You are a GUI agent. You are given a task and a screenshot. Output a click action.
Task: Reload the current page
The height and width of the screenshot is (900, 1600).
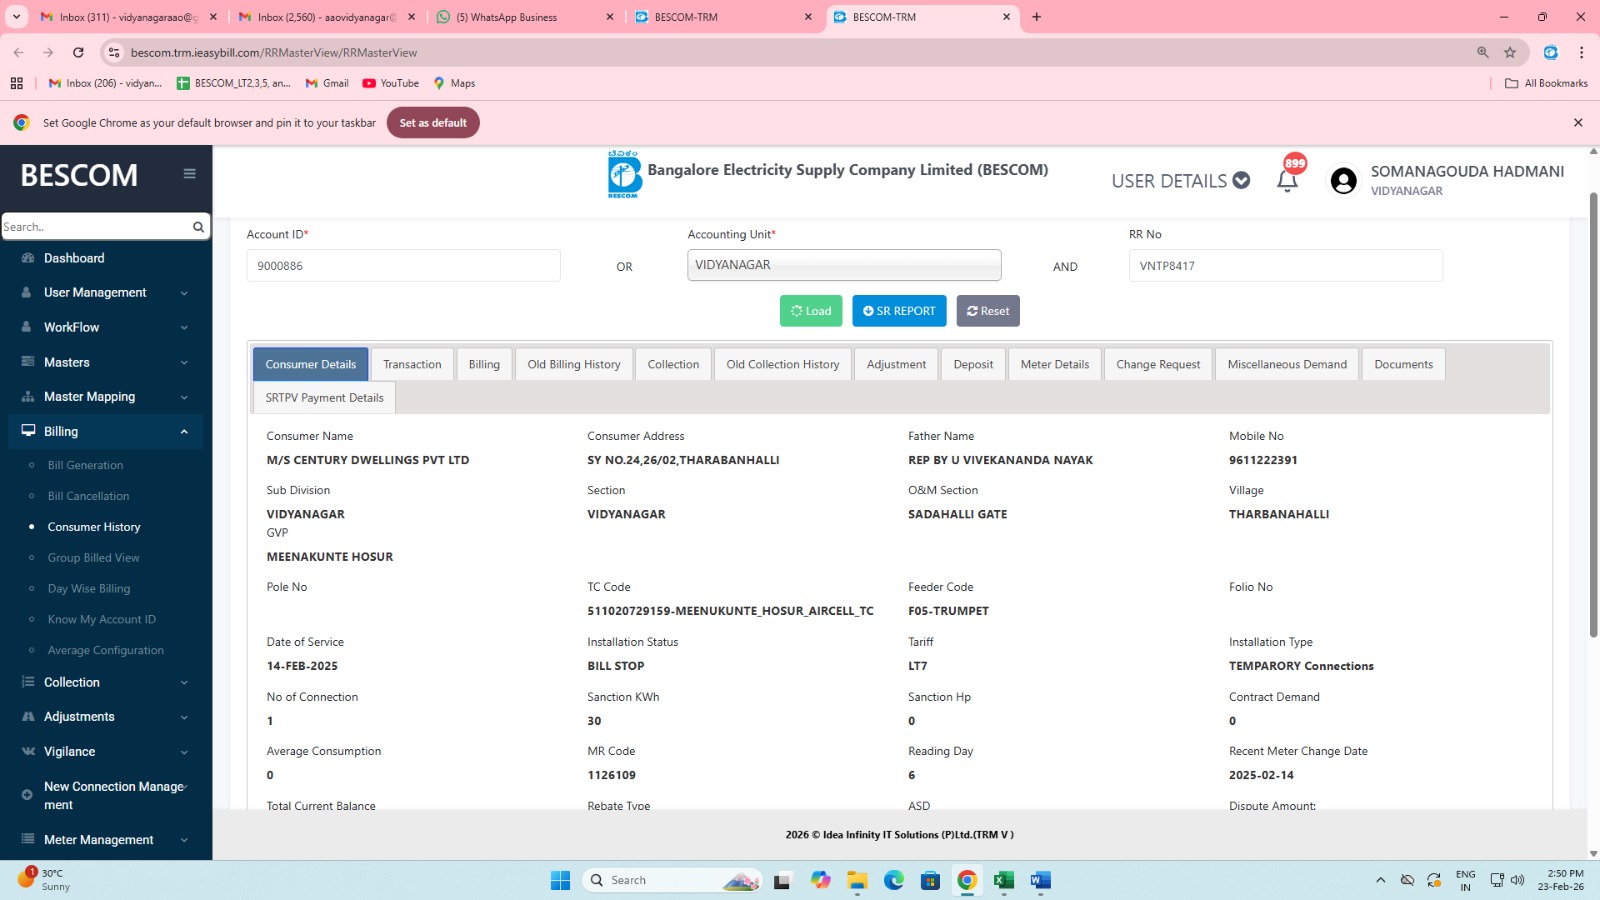point(78,52)
